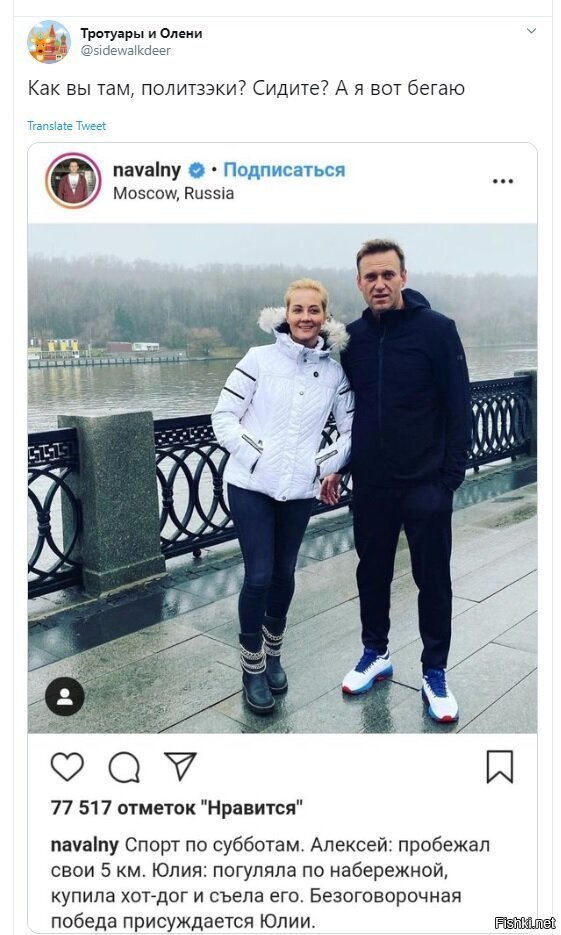Click the Fishki.net watermark
This screenshot has width=561, height=935.
(525, 923)
